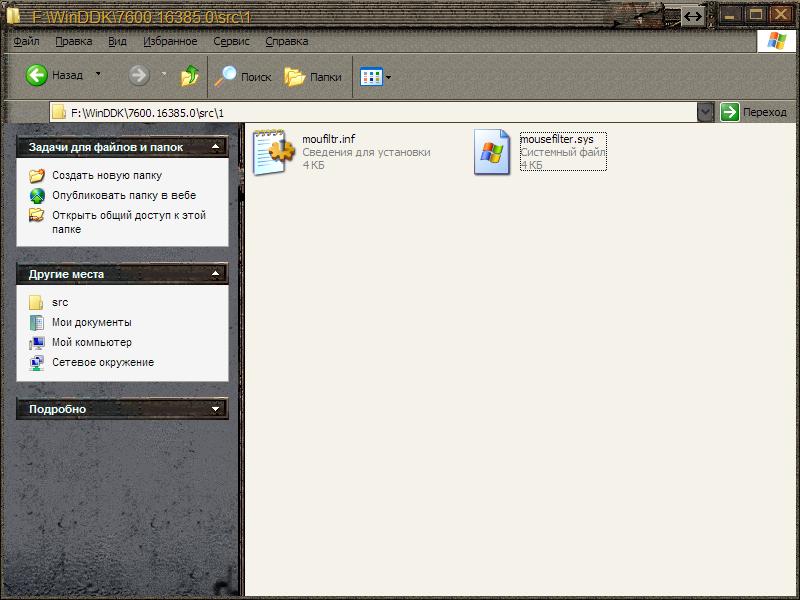
Task: Open the Избранное menu
Action: pyautogui.click(x=170, y=41)
